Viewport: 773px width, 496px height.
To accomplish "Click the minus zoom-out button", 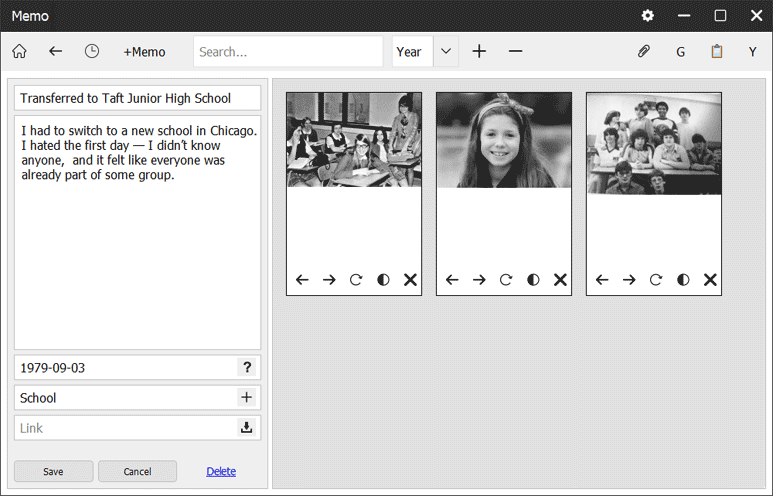I will pos(515,51).
